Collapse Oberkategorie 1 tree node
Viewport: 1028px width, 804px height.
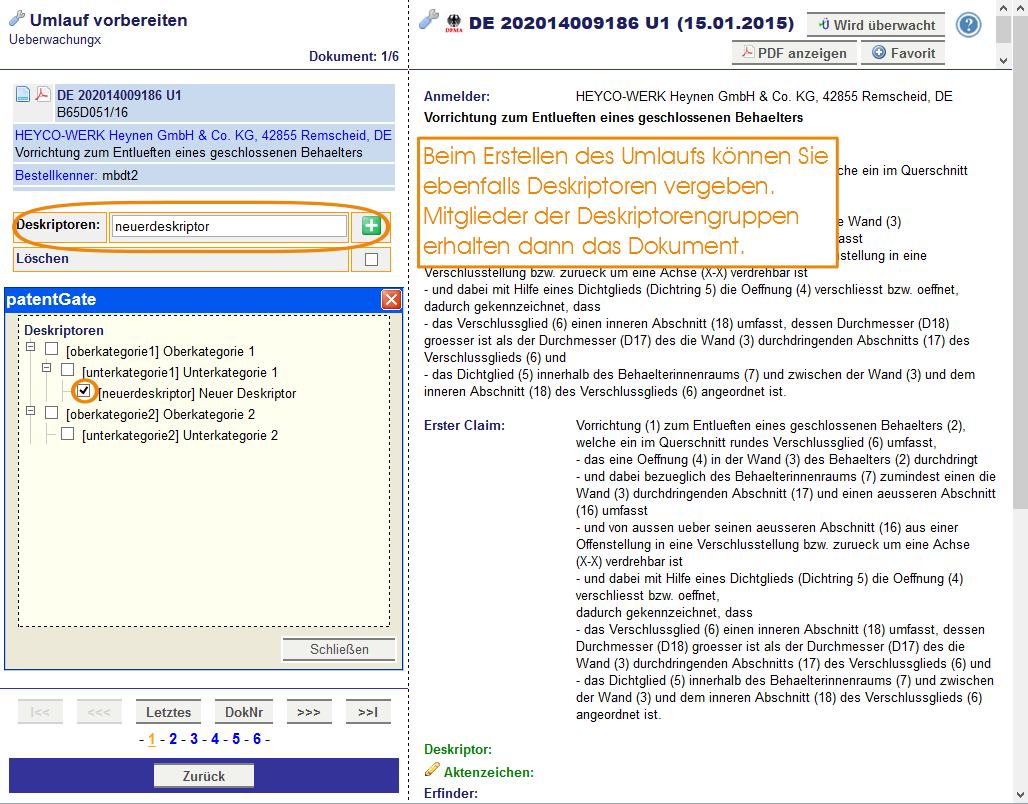(30, 346)
